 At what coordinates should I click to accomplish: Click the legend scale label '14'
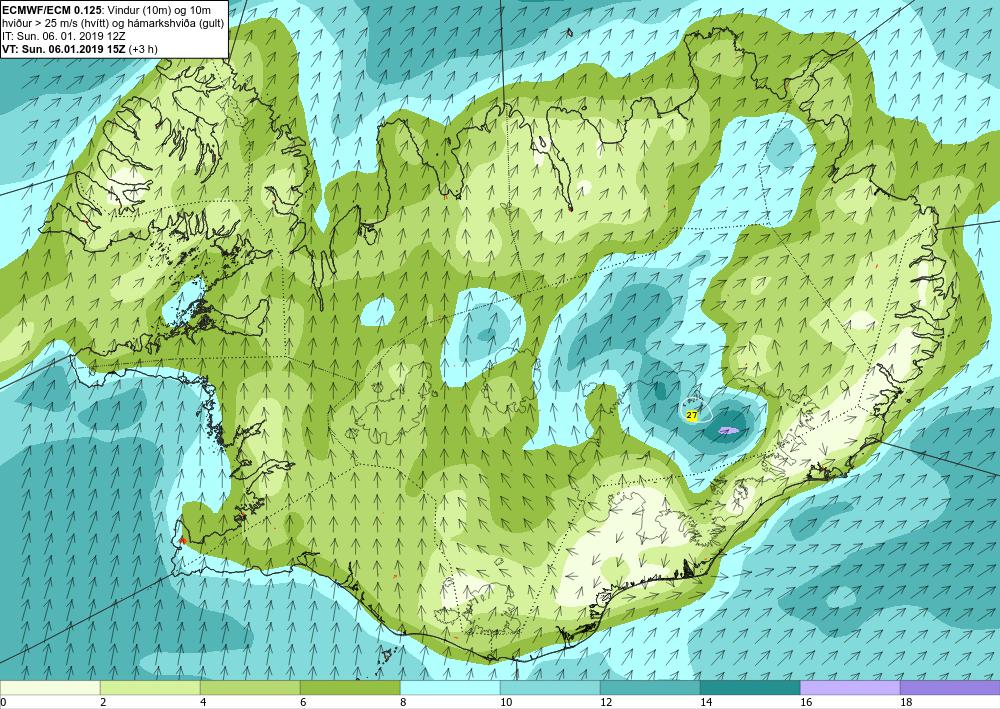click(706, 702)
